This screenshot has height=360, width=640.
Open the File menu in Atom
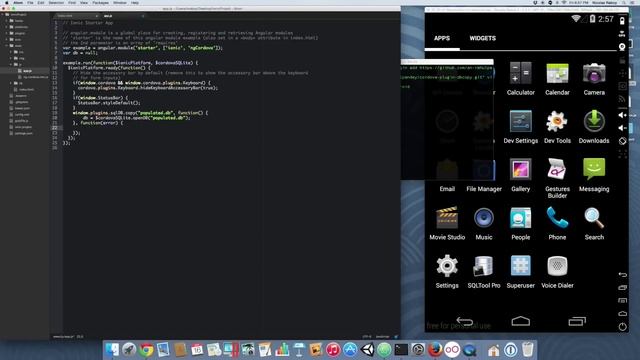point(30,3)
